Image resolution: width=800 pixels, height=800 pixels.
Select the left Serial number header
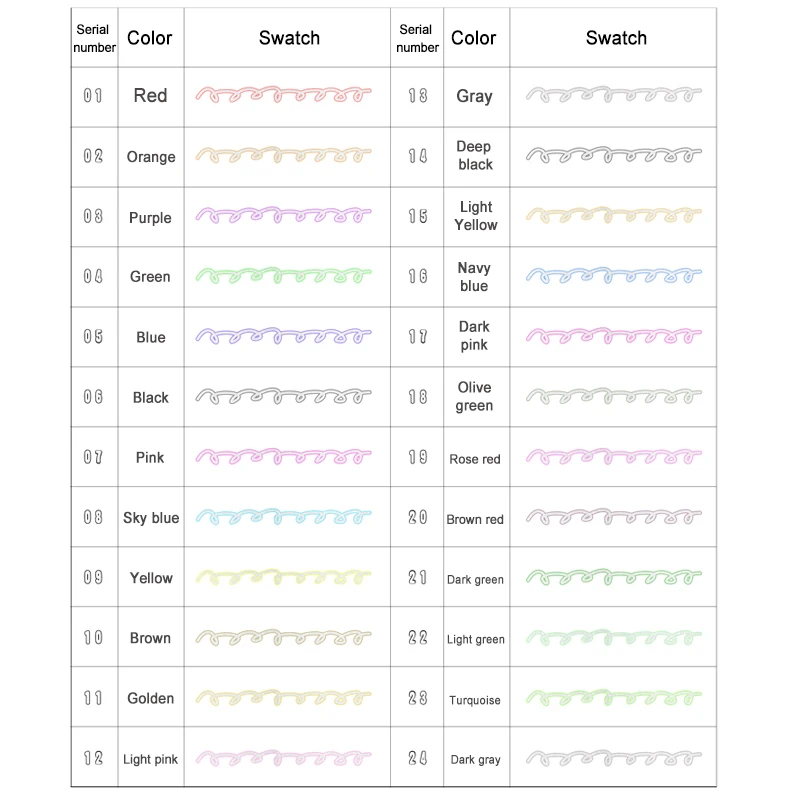pos(93,38)
